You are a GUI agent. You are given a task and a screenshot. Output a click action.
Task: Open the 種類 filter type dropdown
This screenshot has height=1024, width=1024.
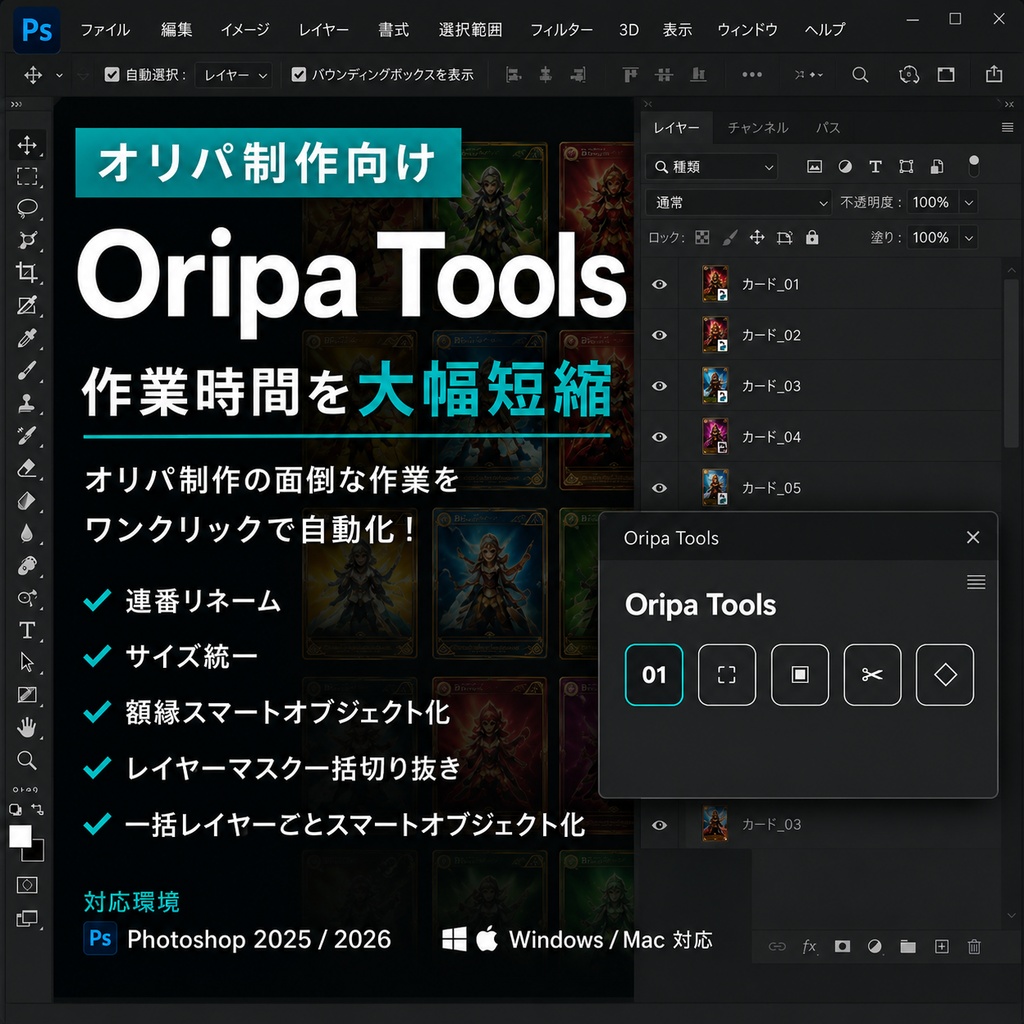point(712,167)
